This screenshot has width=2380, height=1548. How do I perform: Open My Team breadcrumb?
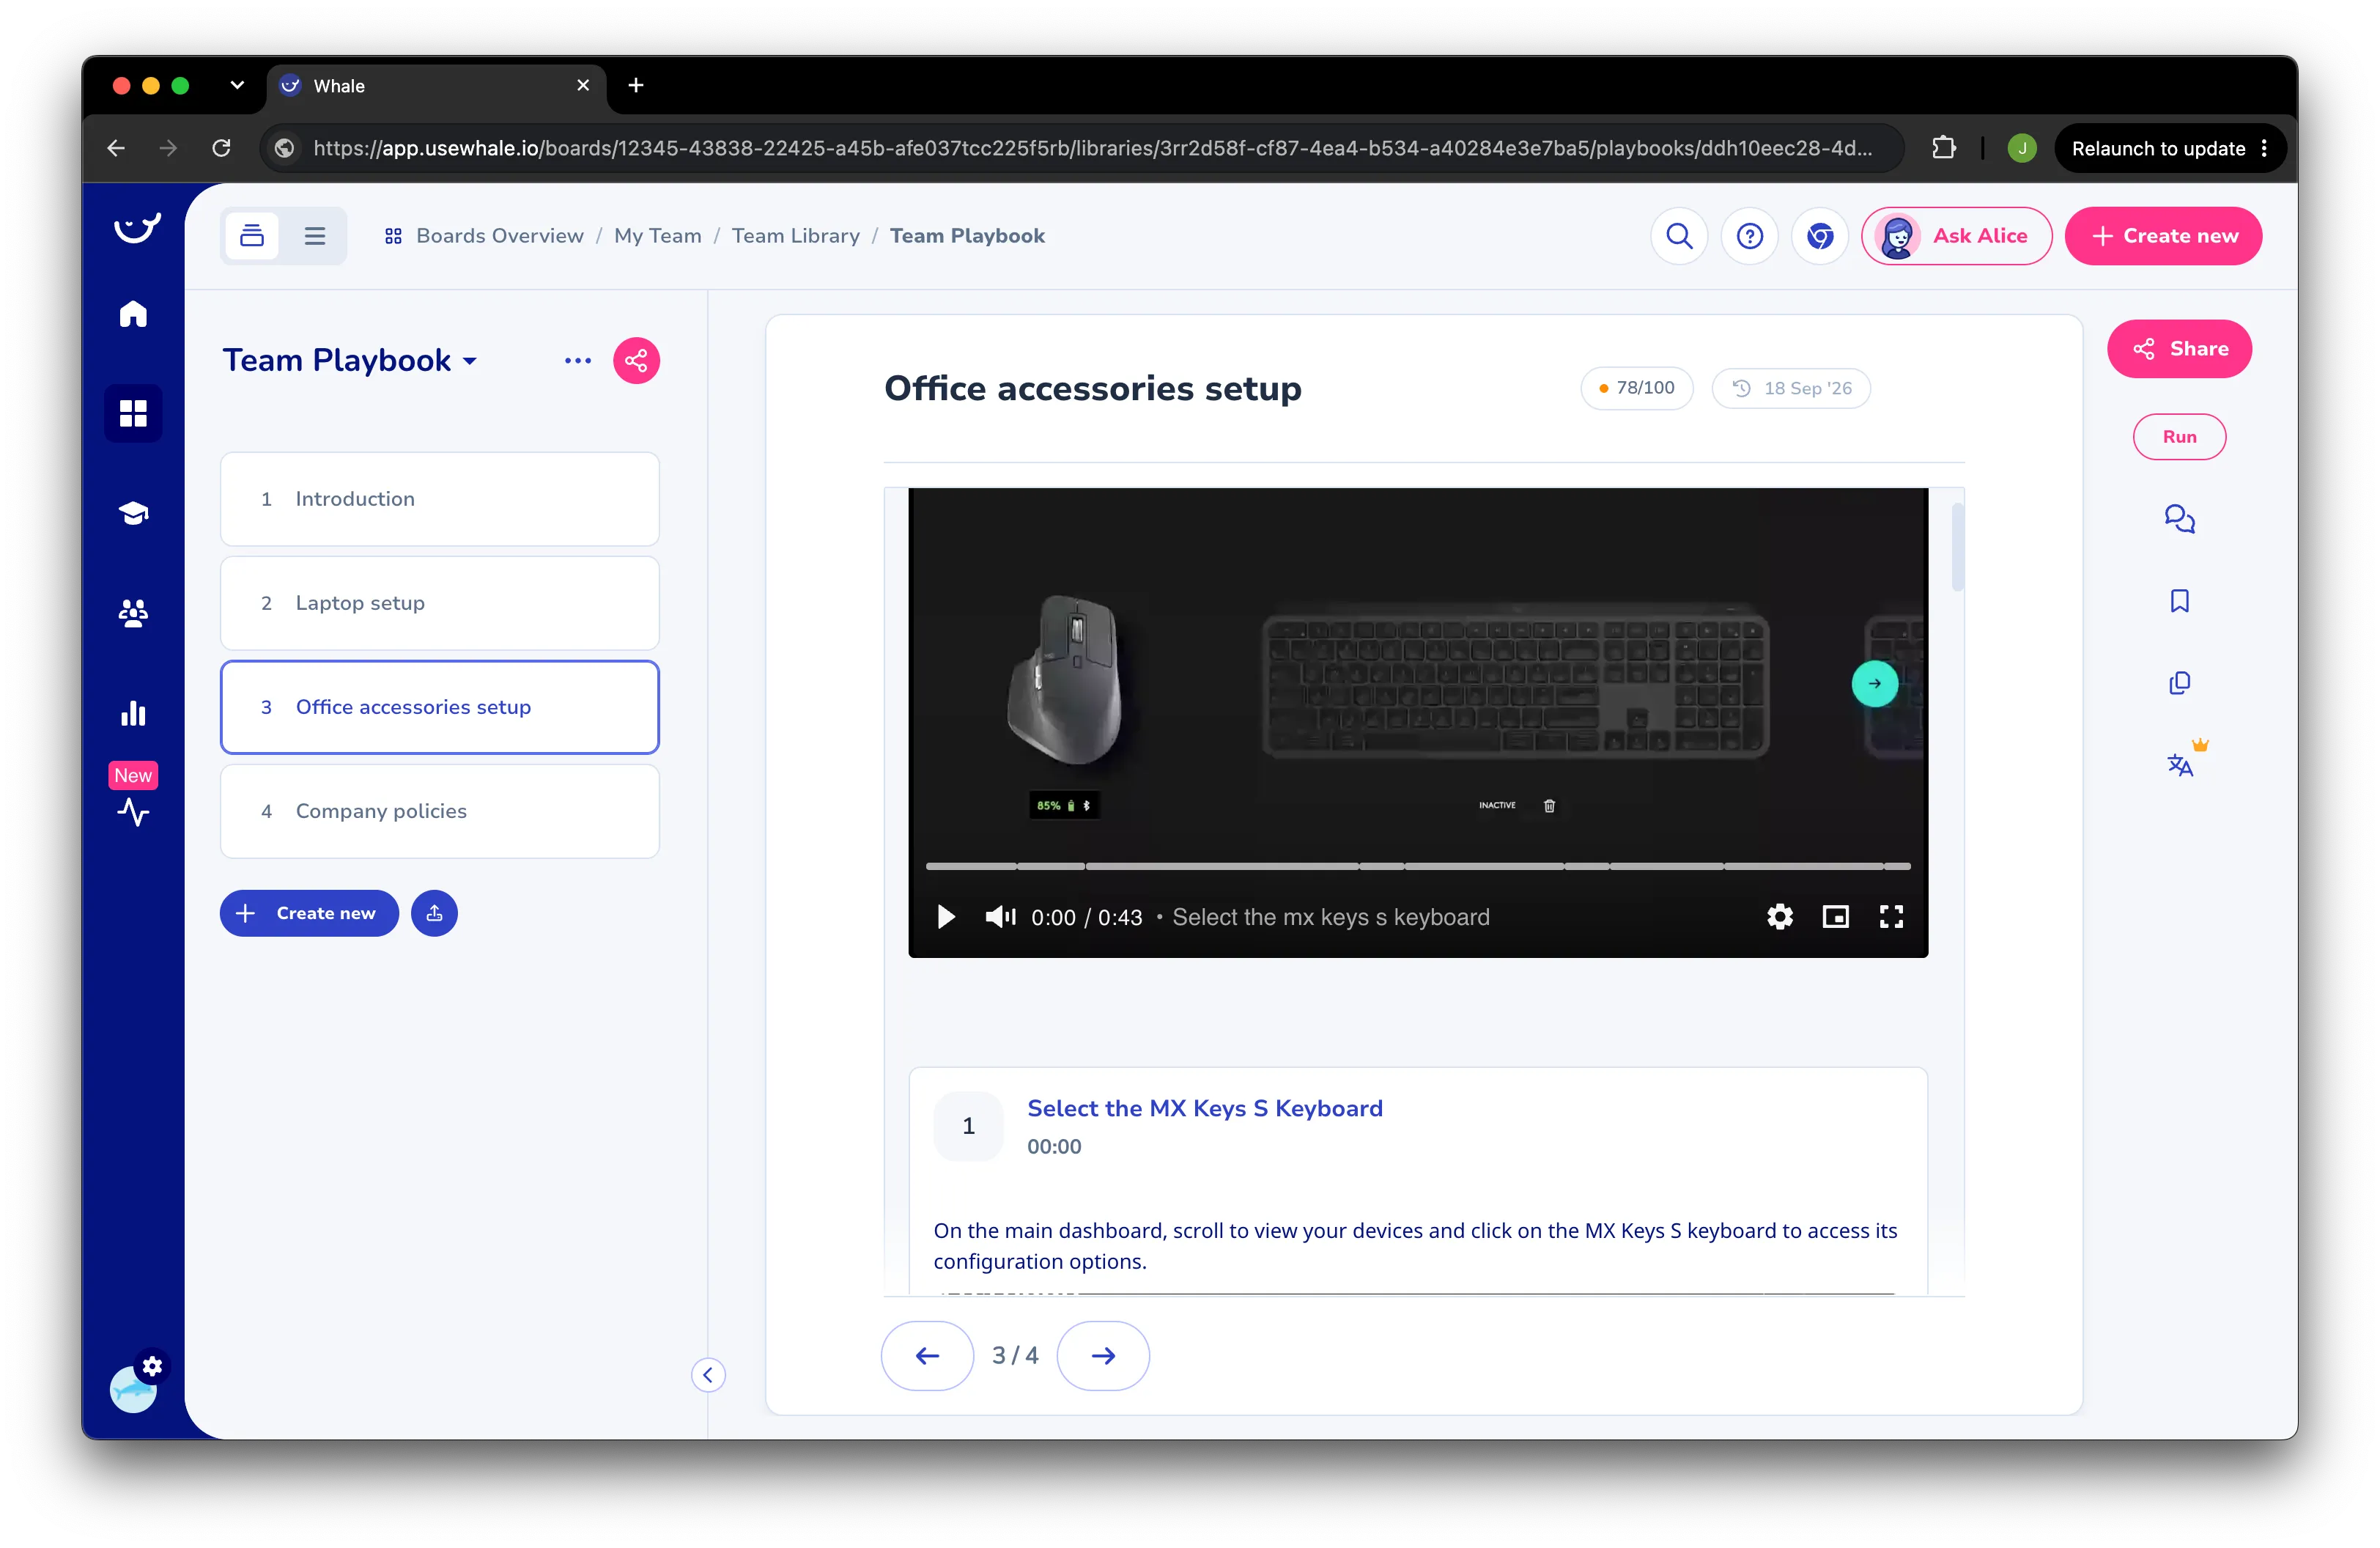(657, 236)
